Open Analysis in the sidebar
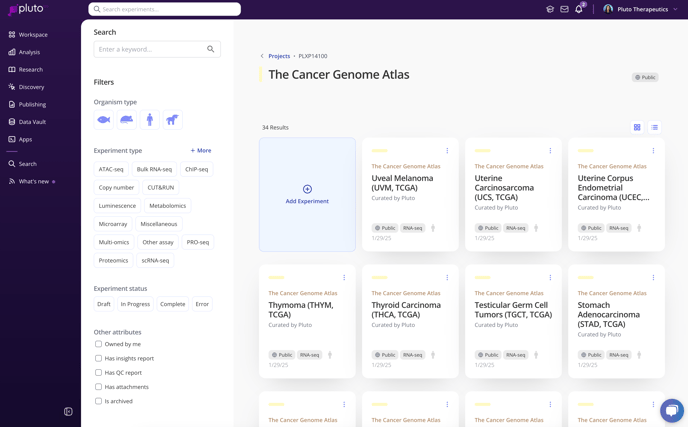This screenshot has width=688, height=427. click(24, 52)
